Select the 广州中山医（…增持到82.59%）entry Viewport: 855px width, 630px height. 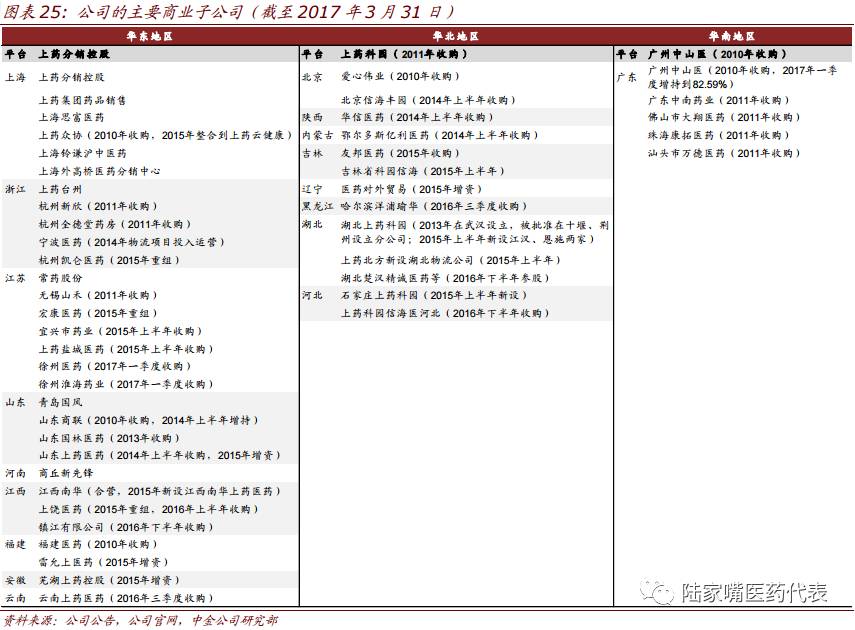pos(743,77)
